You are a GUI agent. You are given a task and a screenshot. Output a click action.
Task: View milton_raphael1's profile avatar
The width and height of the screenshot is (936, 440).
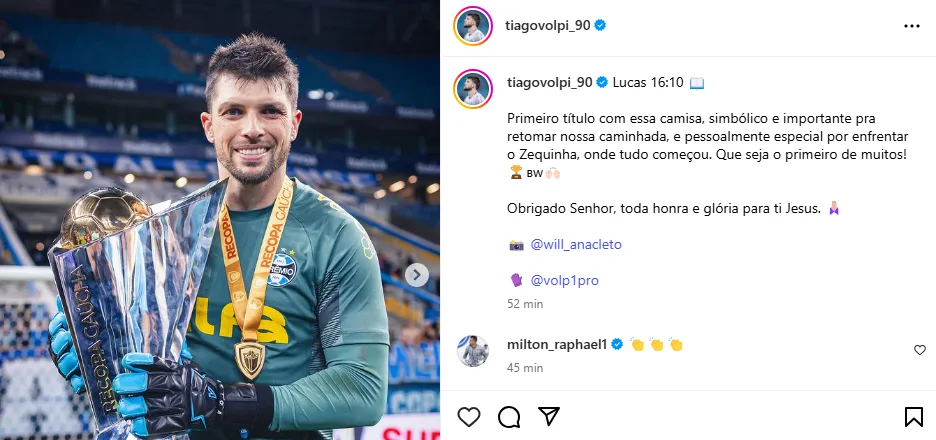(x=473, y=350)
